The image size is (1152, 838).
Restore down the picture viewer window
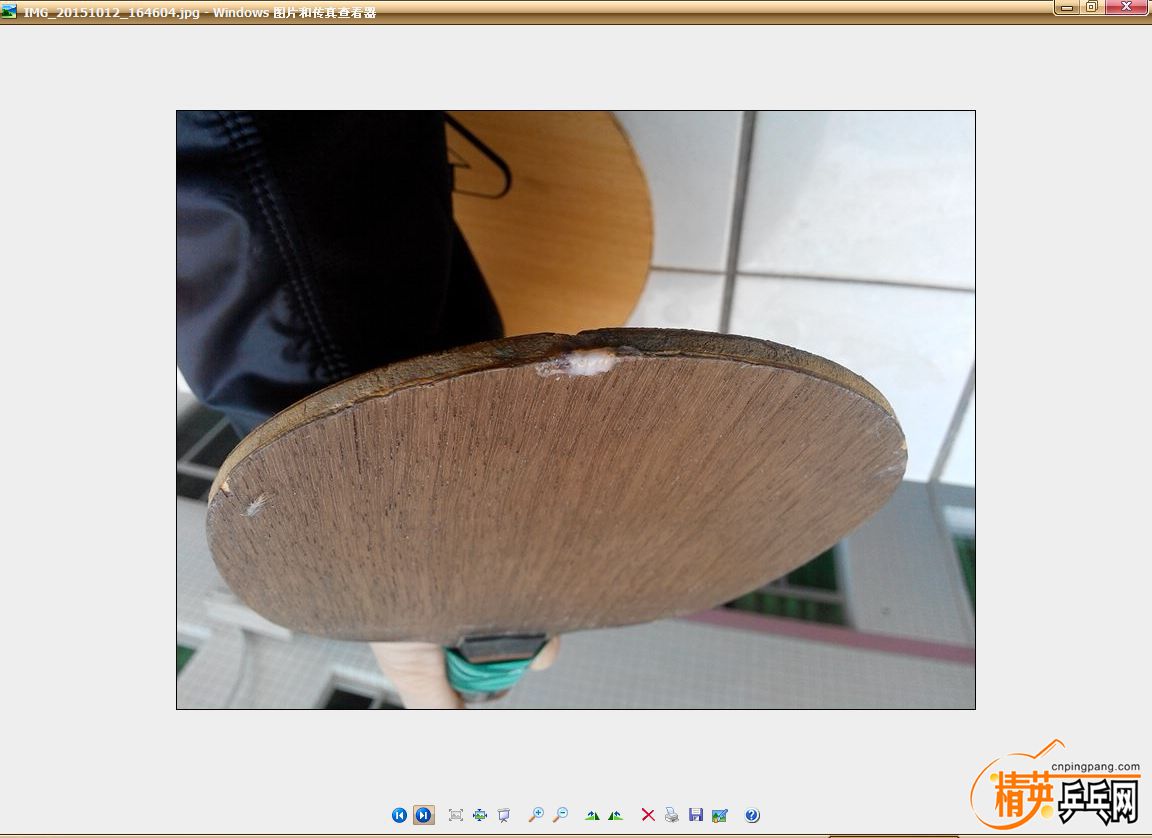pos(1092,7)
